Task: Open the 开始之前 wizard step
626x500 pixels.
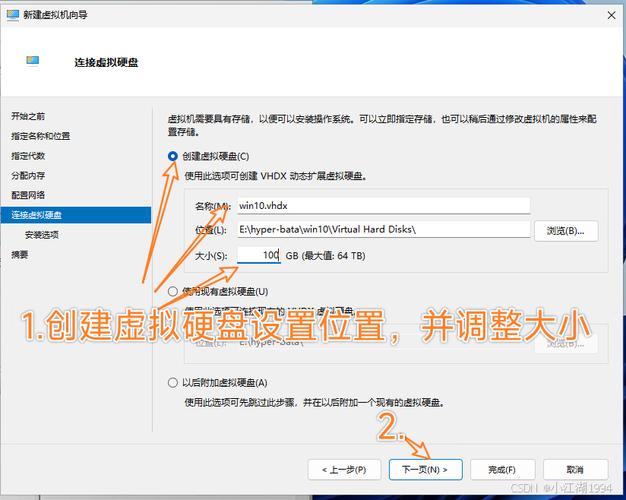Action: coord(28,116)
